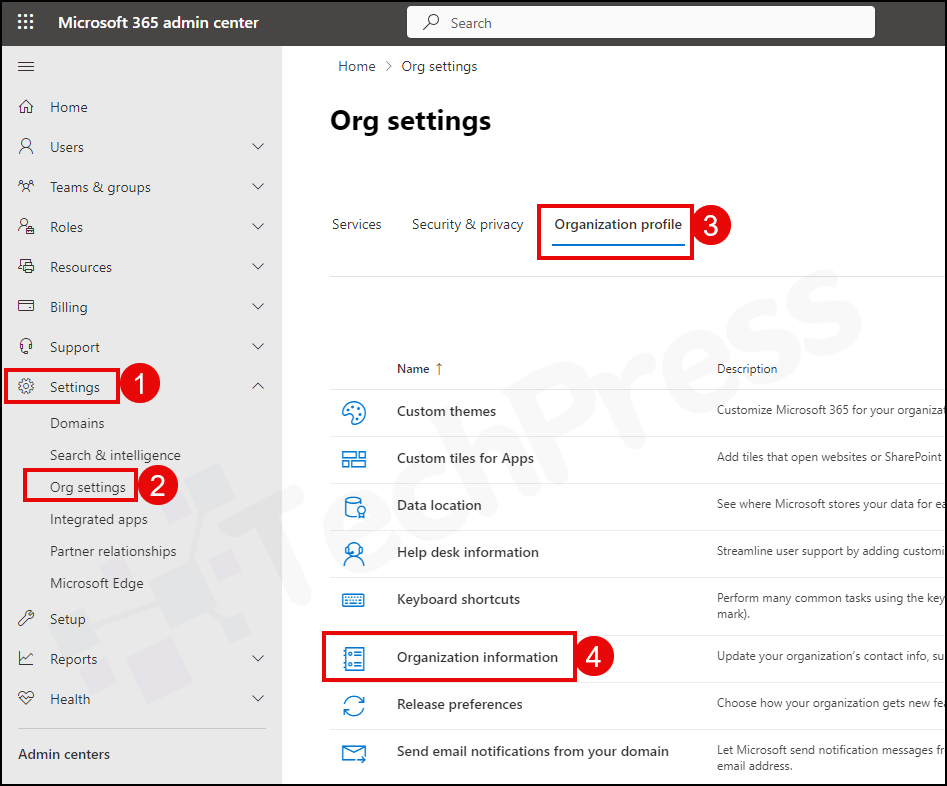The image size is (947, 786).
Task: Open Partner relationships under Settings
Action: 114,551
